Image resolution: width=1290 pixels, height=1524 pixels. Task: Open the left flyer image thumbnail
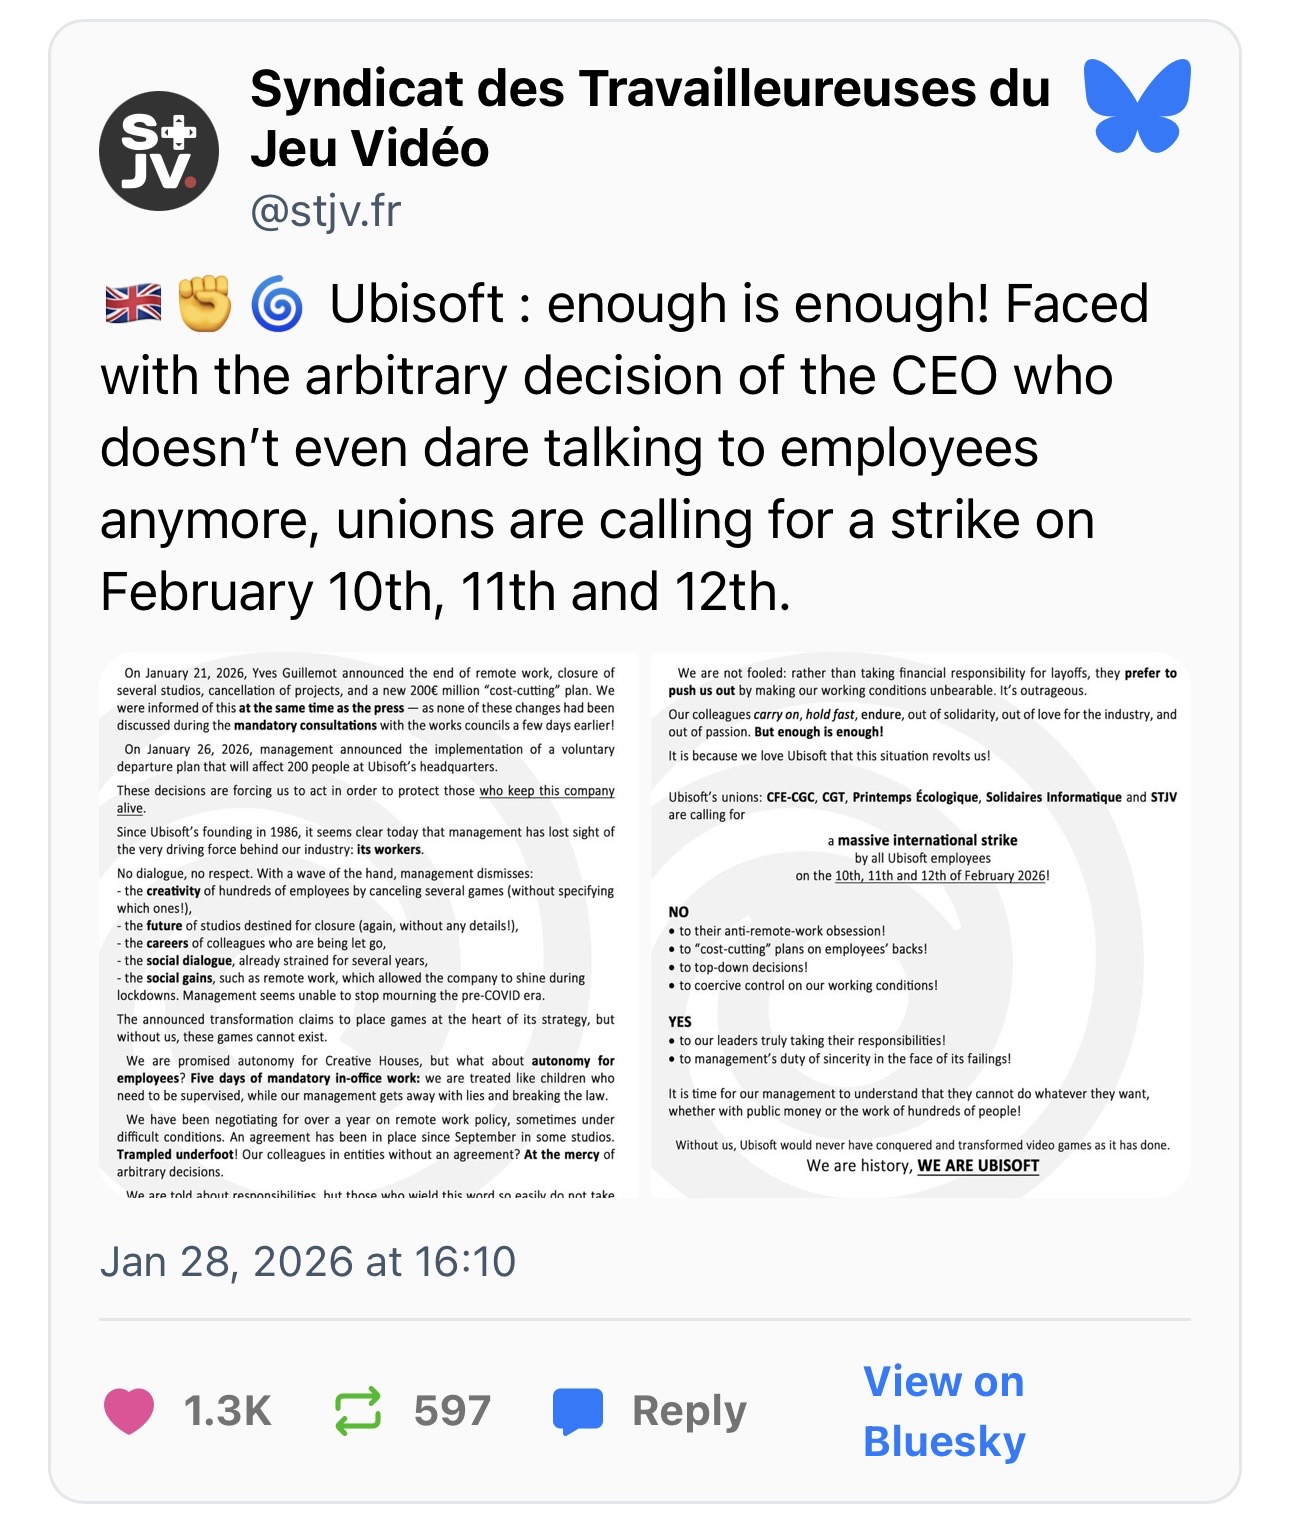pyautogui.click(x=369, y=925)
